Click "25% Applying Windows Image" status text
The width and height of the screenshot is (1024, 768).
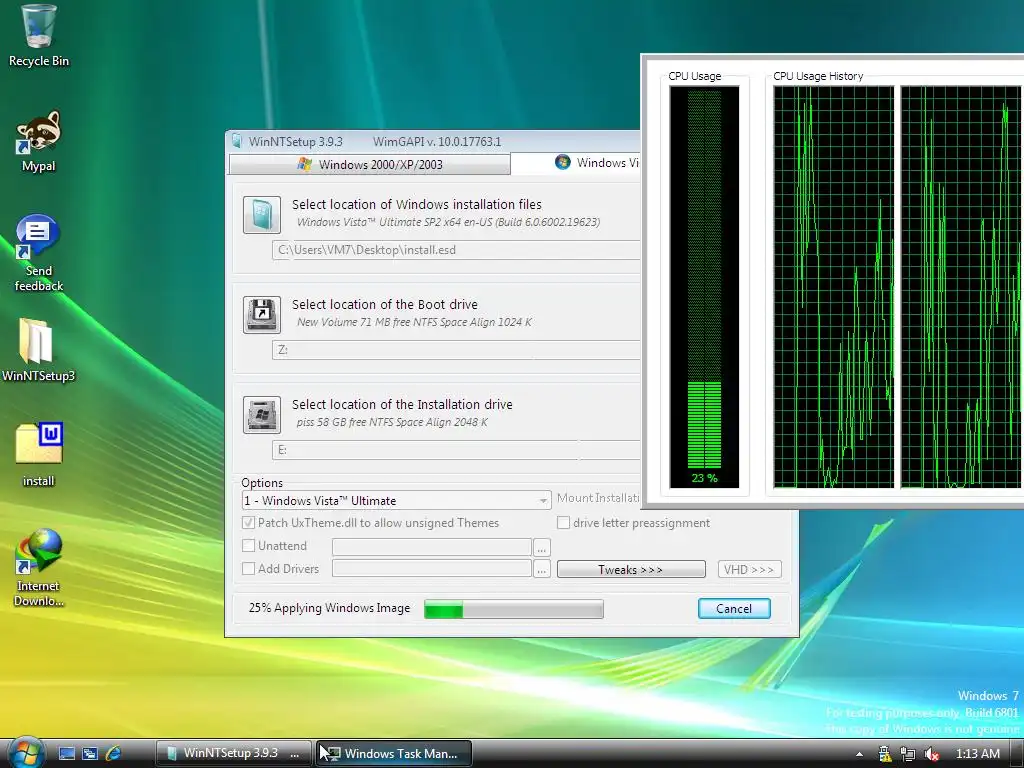coord(329,608)
